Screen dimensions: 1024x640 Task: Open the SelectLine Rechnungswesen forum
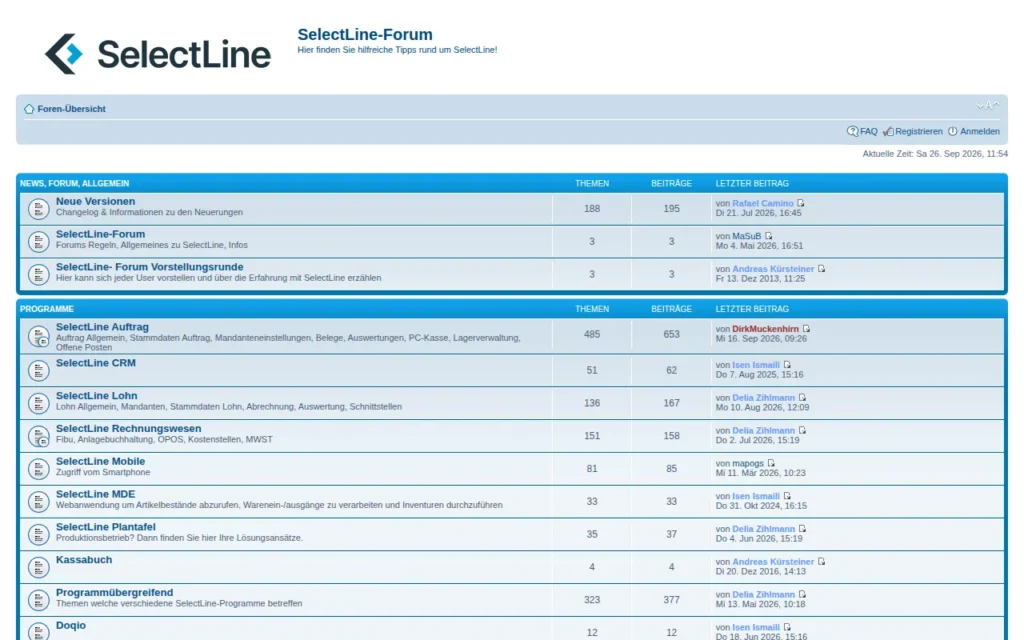point(129,428)
